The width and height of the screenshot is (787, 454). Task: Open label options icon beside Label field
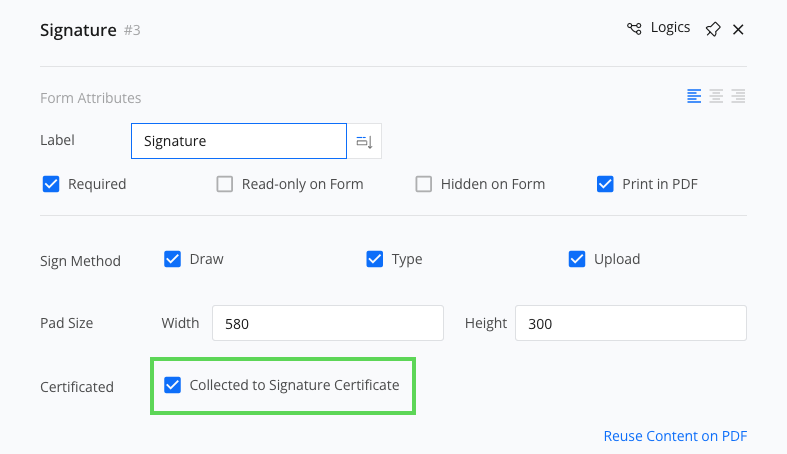pyautogui.click(x=364, y=142)
